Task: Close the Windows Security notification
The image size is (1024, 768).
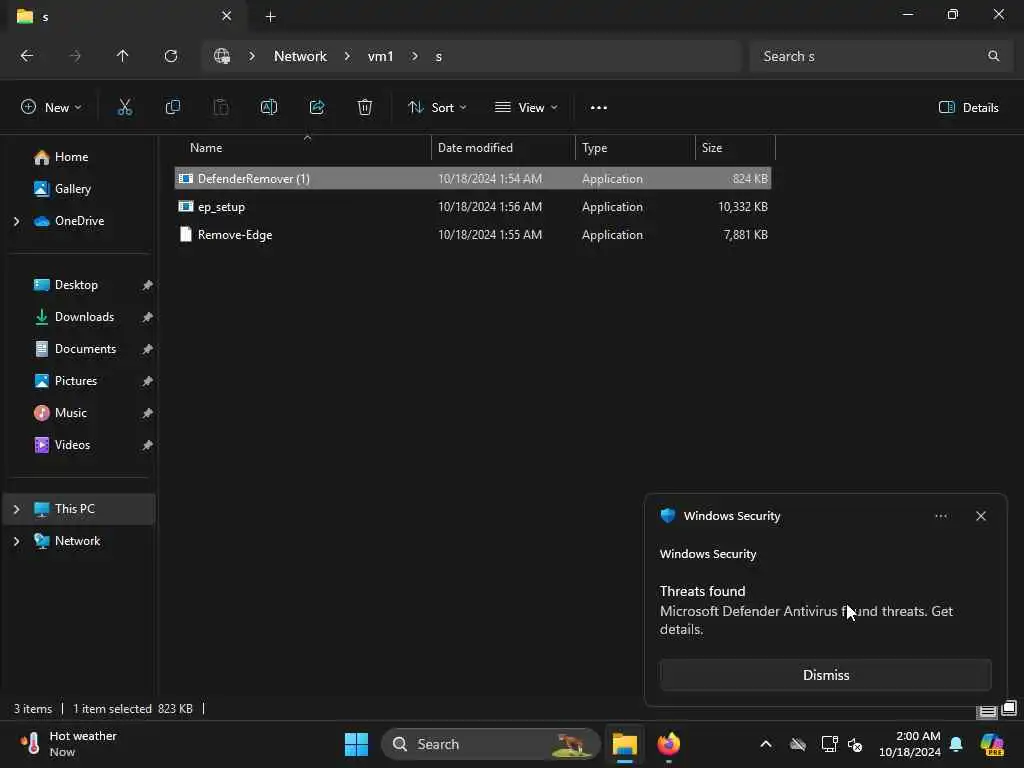Action: [980, 516]
